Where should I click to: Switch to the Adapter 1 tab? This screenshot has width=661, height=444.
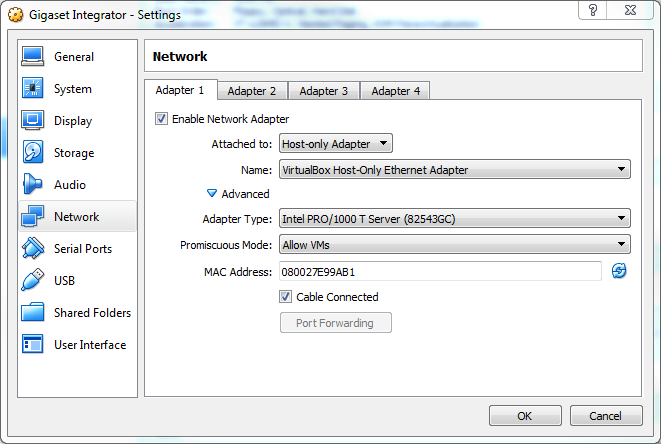180,90
